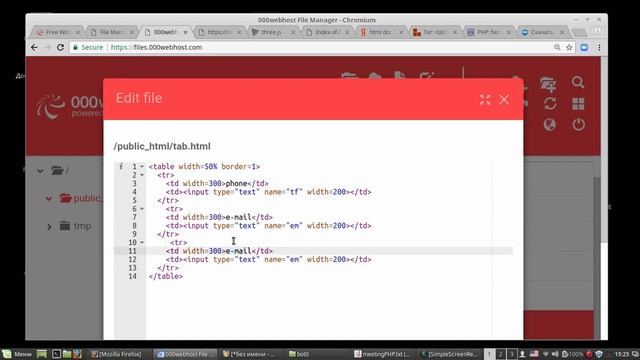The image size is (640, 360).
Task: Click the zoom magnifier icon in address bar
Action: [557, 47]
